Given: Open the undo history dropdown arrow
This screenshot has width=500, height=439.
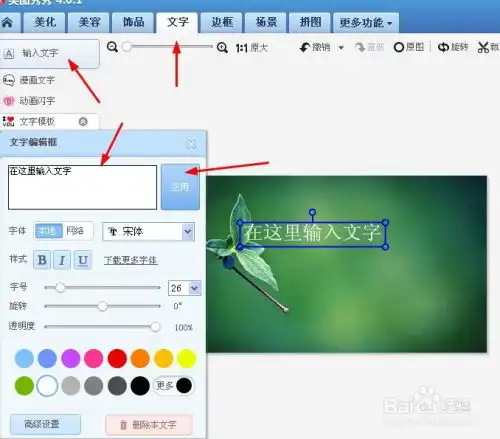Looking at the screenshot, I should point(341,48).
